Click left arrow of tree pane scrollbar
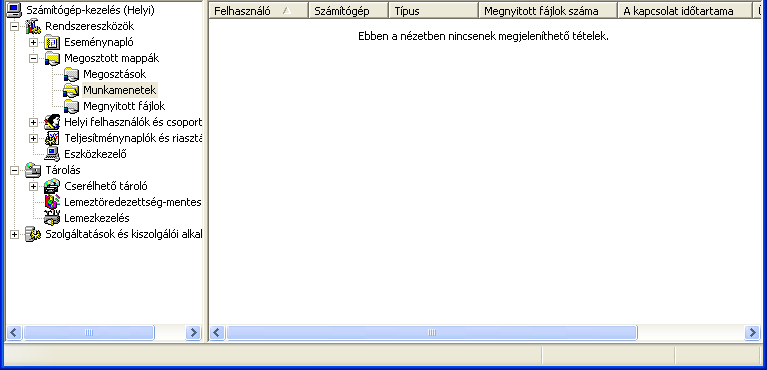The image size is (767, 370). 14,333
